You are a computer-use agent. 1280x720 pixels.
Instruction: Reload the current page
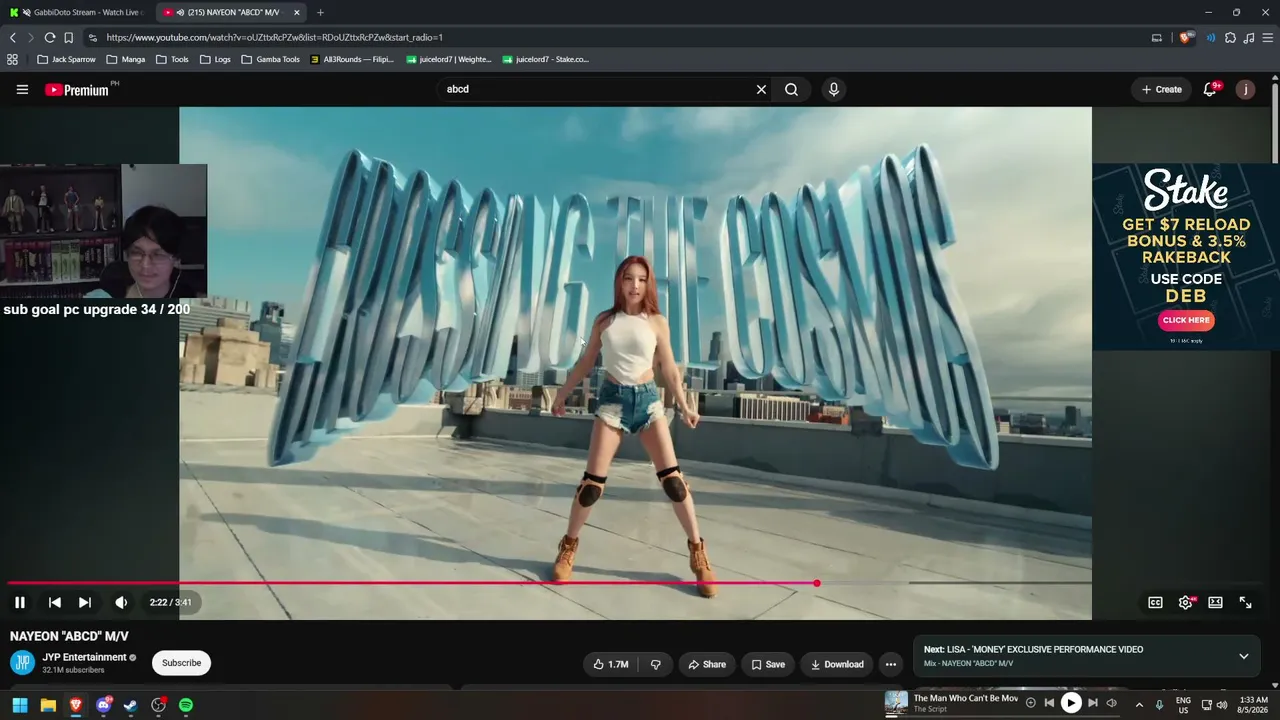point(49,37)
